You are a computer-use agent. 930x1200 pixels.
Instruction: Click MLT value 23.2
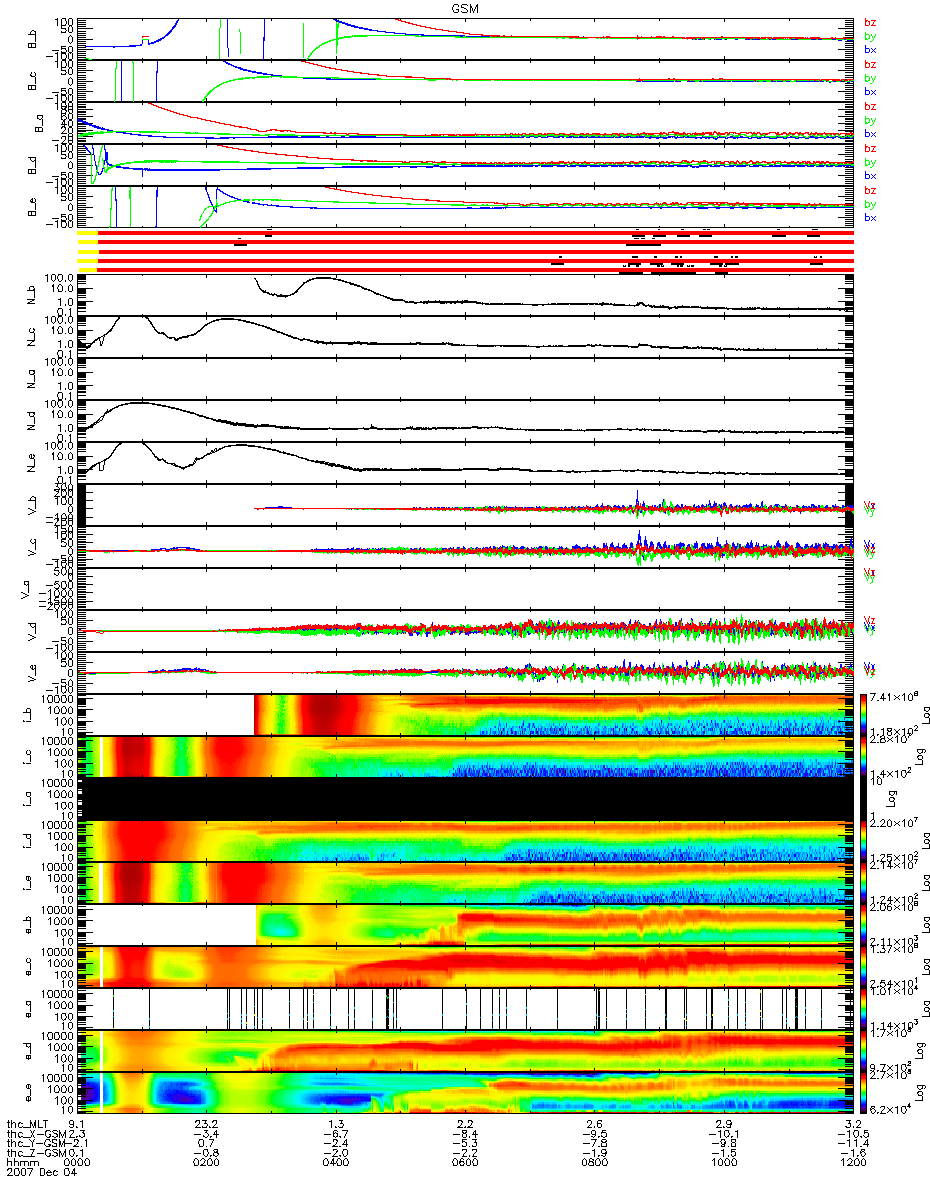tap(205, 1125)
